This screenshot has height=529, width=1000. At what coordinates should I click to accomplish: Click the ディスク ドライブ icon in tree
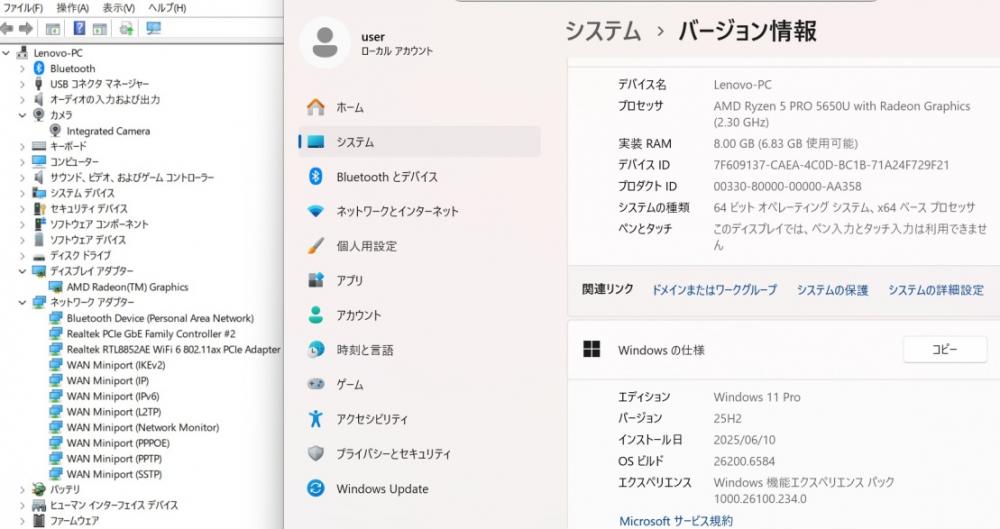pyautogui.click(x=39, y=255)
